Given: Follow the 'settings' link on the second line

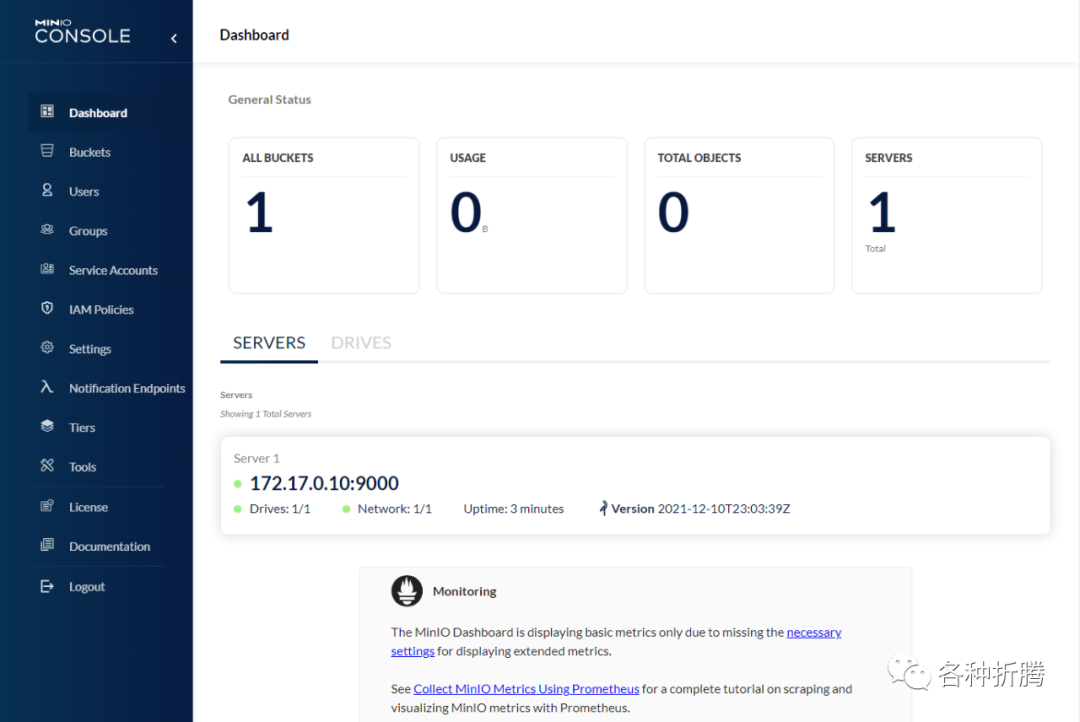Looking at the screenshot, I should pyautogui.click(x=412, y=651).
